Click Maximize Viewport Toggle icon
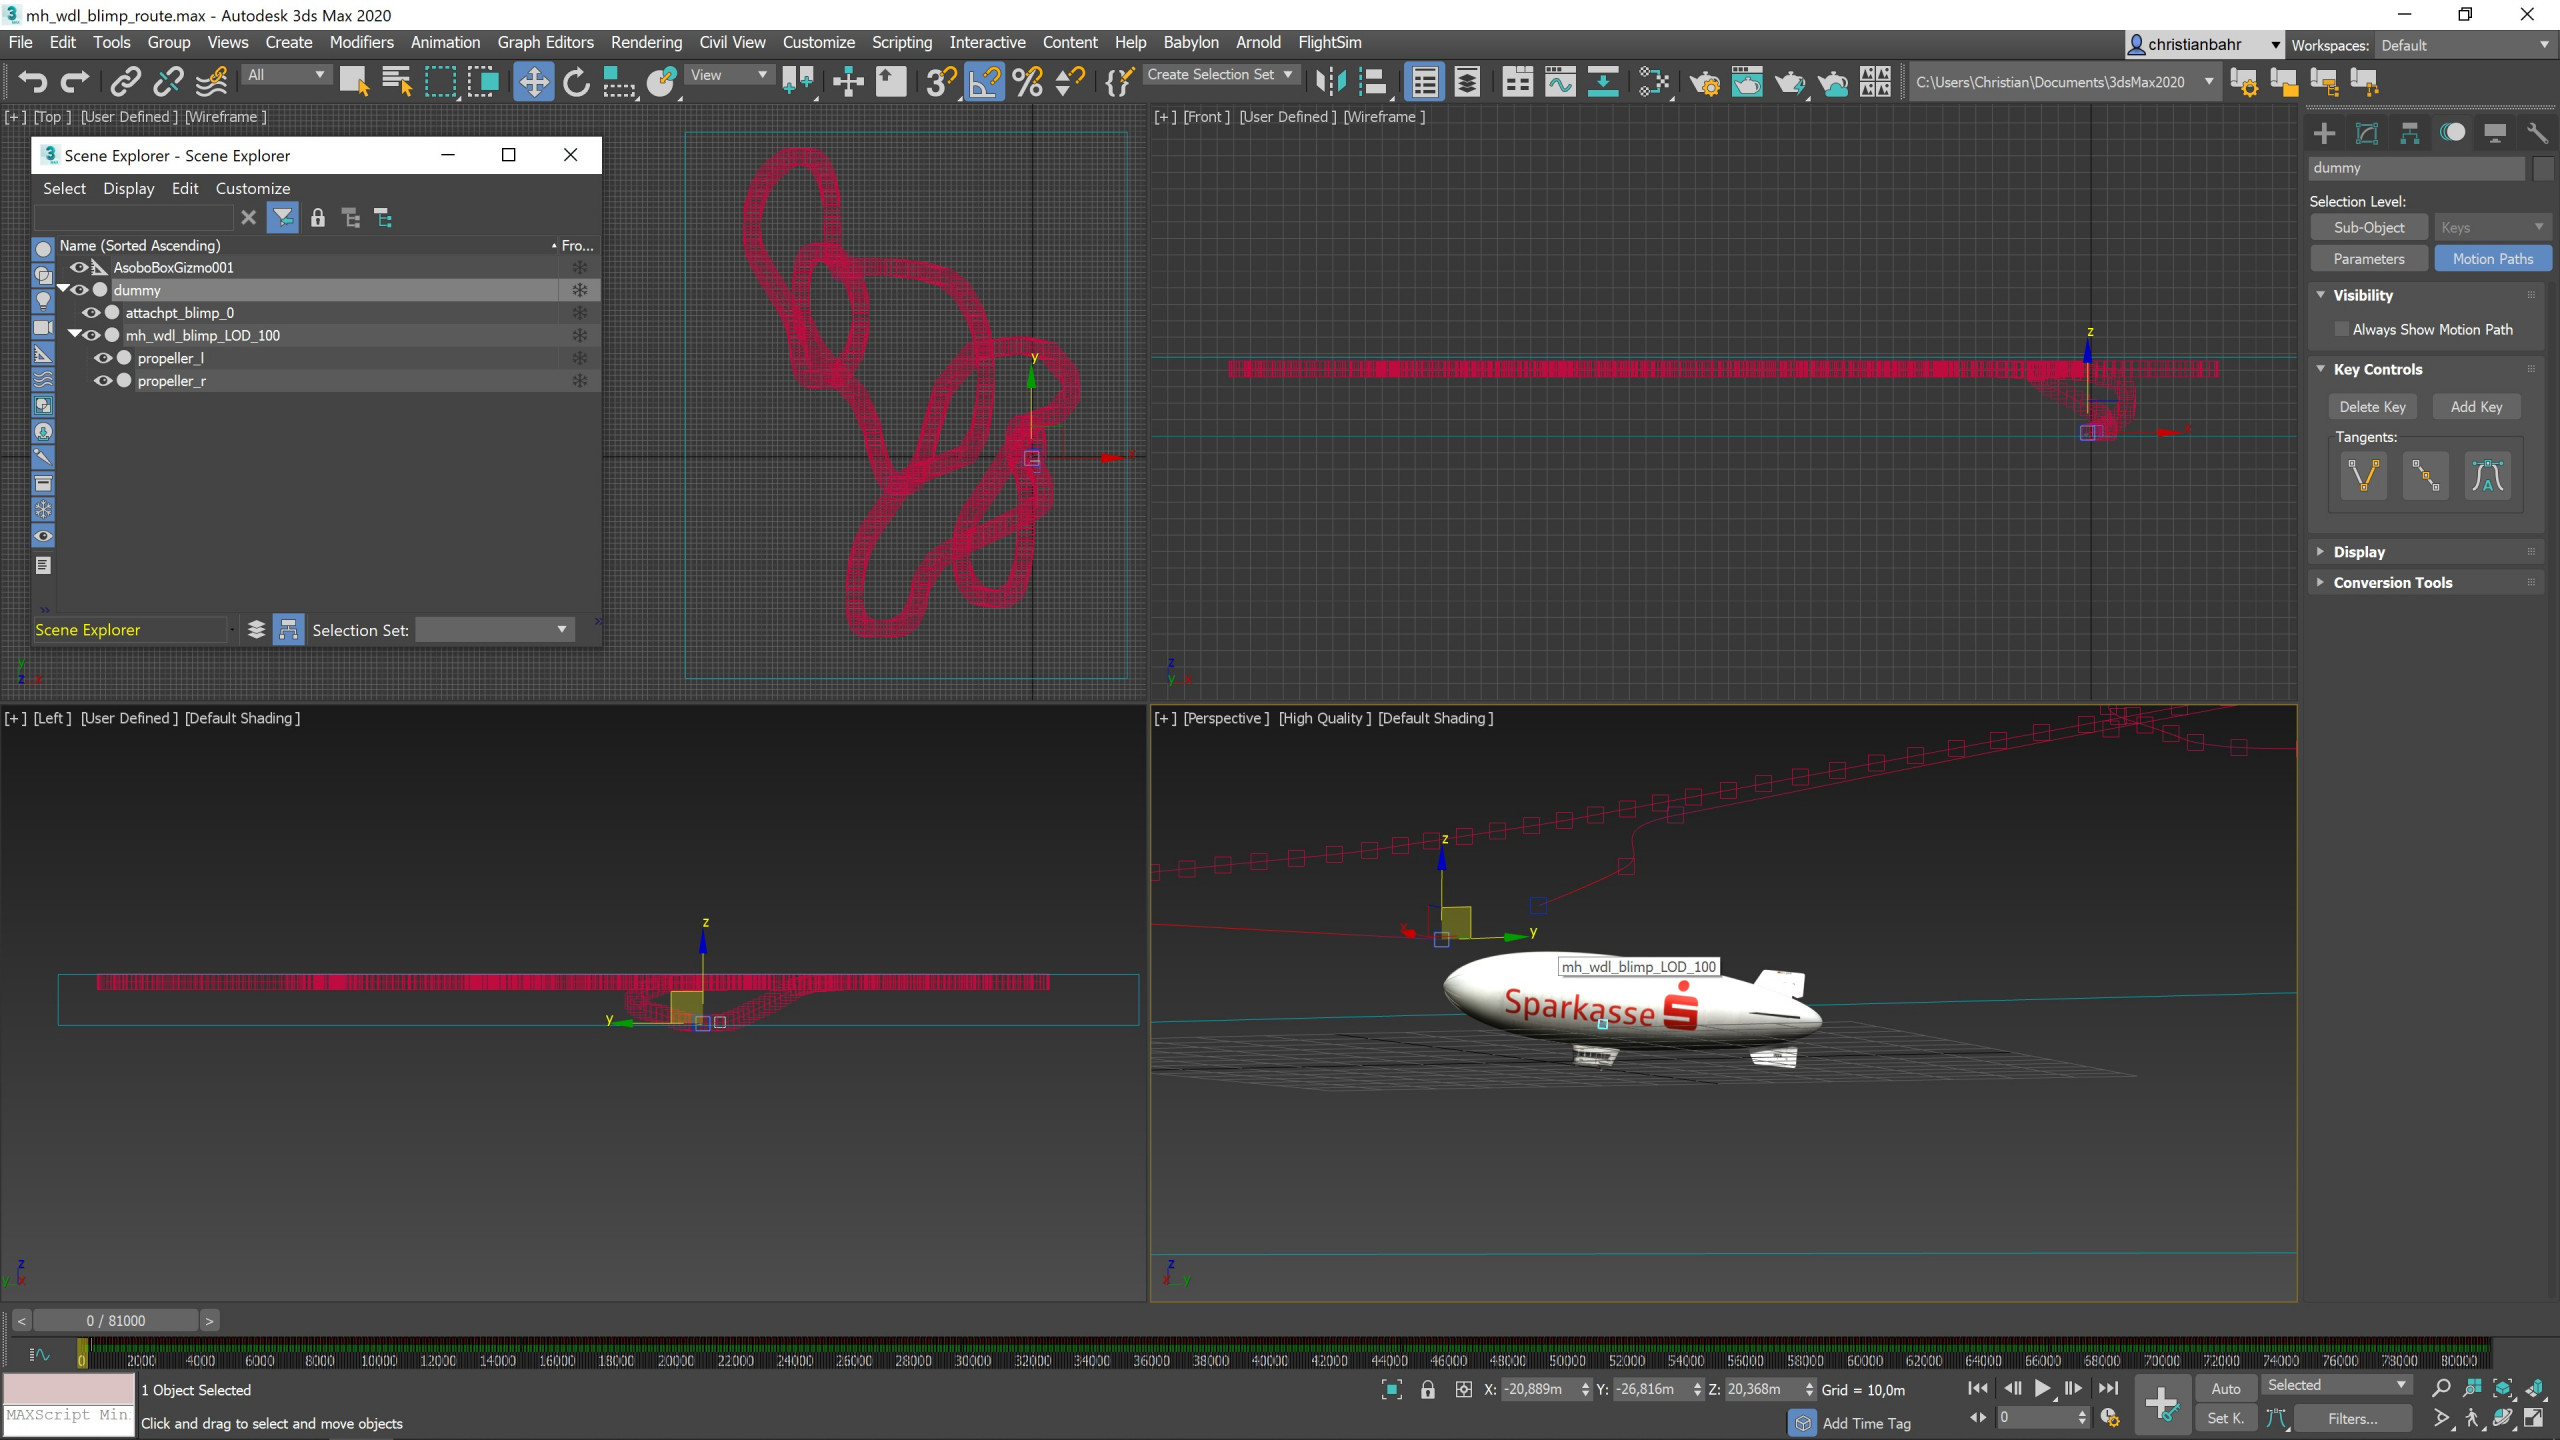 [x=2534, y=1418]
